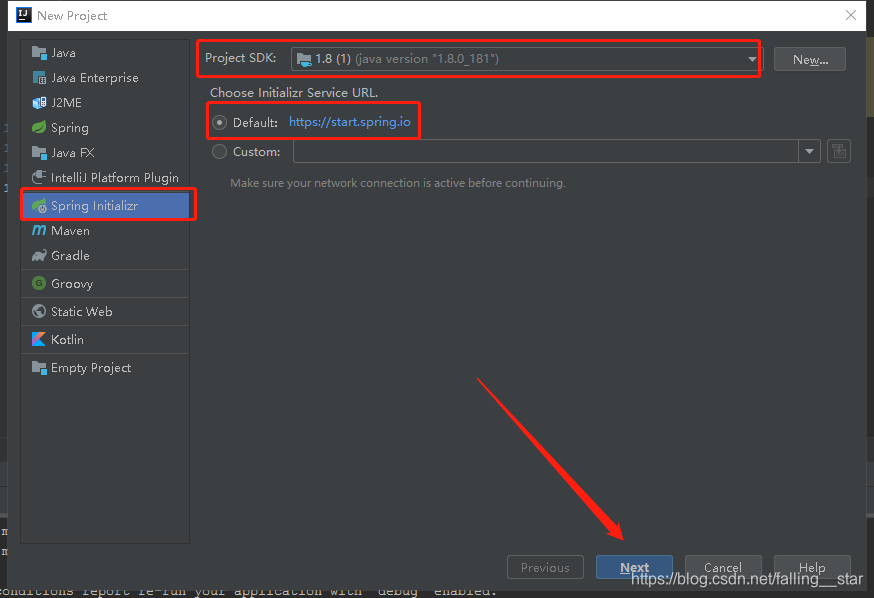The image size is (874, 598).
Task: Click the SDK folder icon in Project SDK field
Action: tap(304, 59)
